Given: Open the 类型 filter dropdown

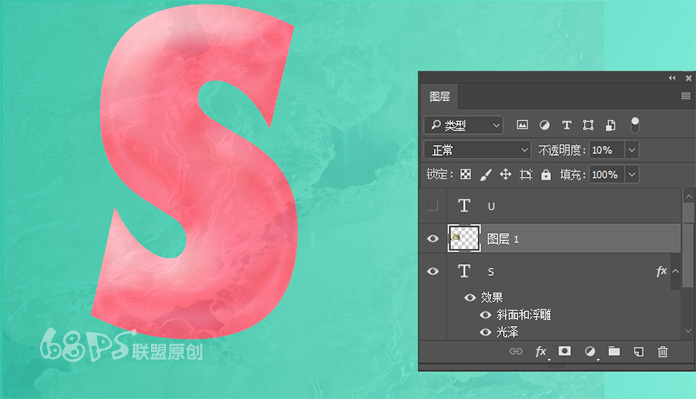Looking at the screenshot, I should point(463,125).
